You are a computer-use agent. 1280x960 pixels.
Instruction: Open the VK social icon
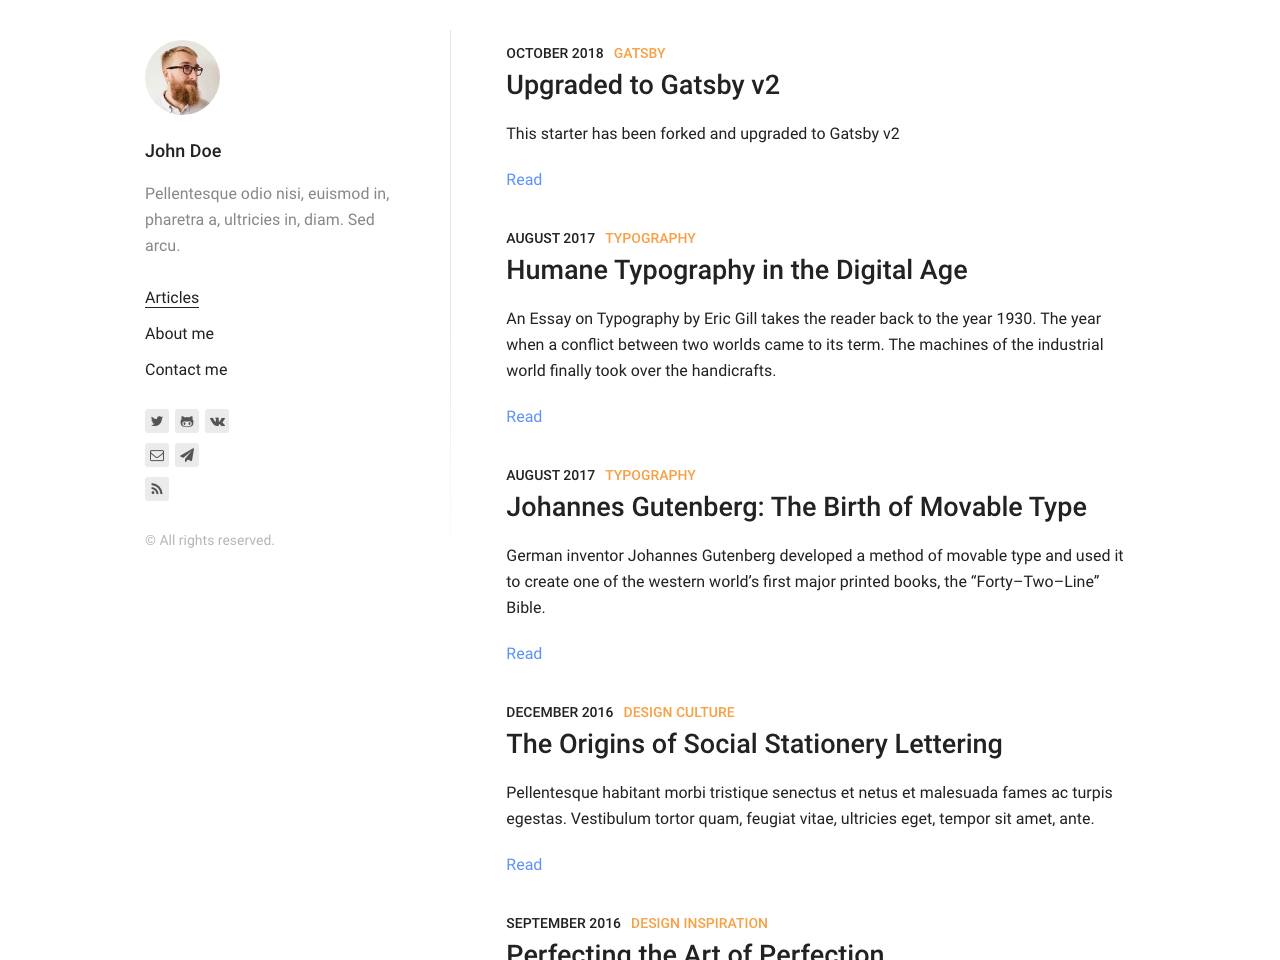[x=217, y=421]
